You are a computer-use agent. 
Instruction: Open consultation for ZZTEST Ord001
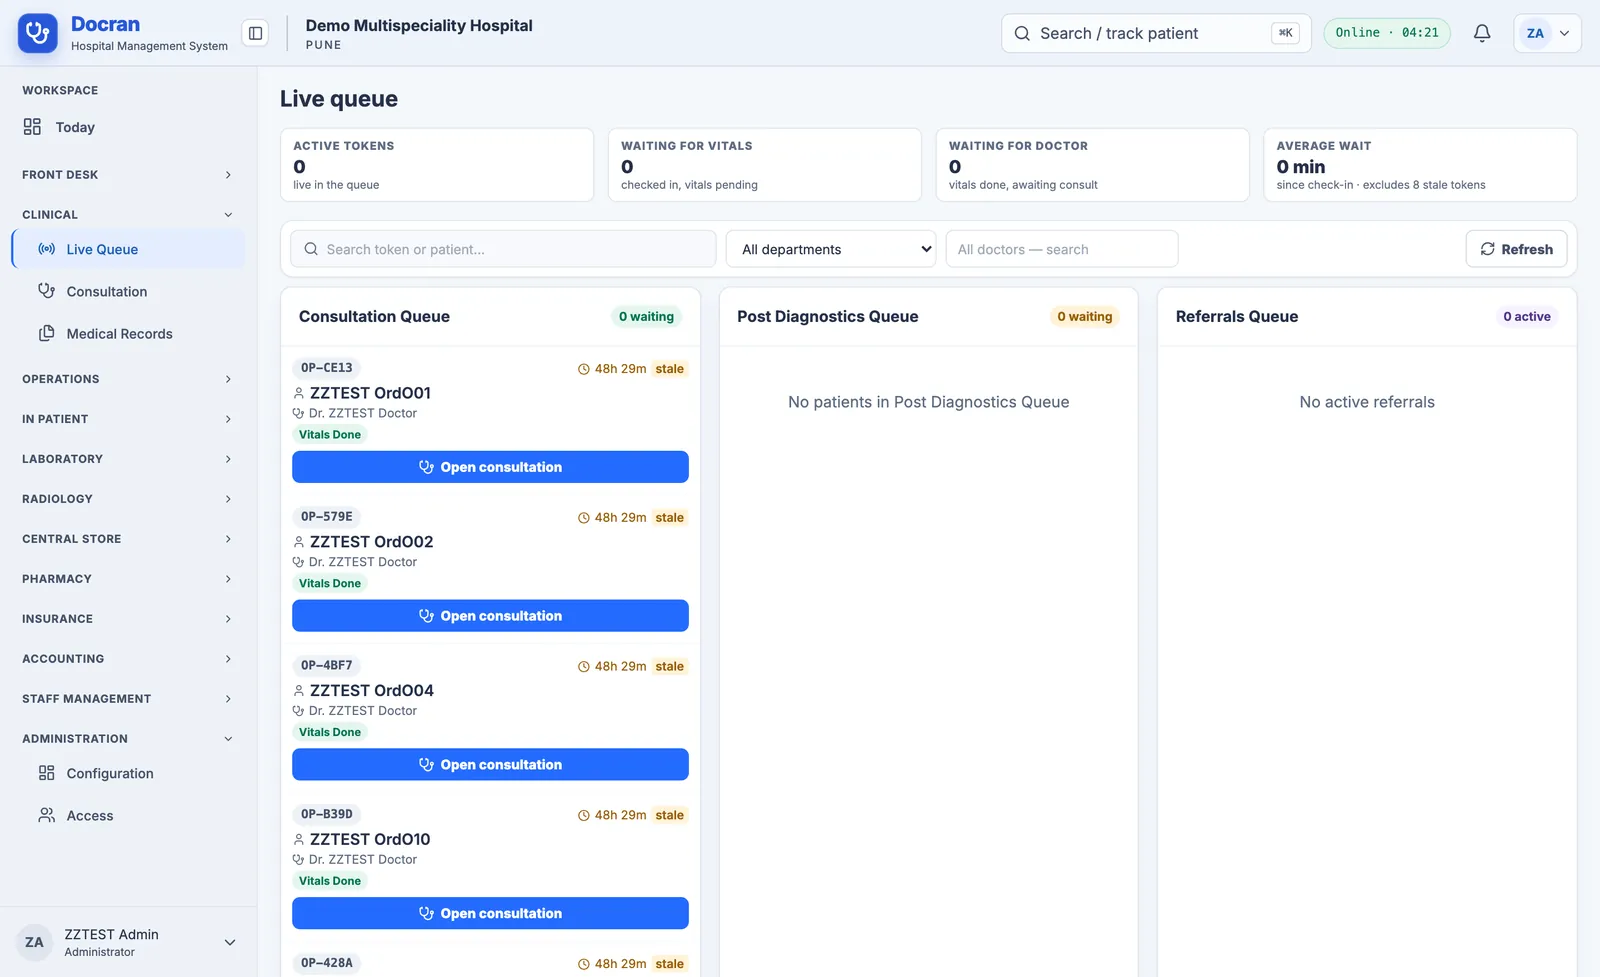point(490,467)
